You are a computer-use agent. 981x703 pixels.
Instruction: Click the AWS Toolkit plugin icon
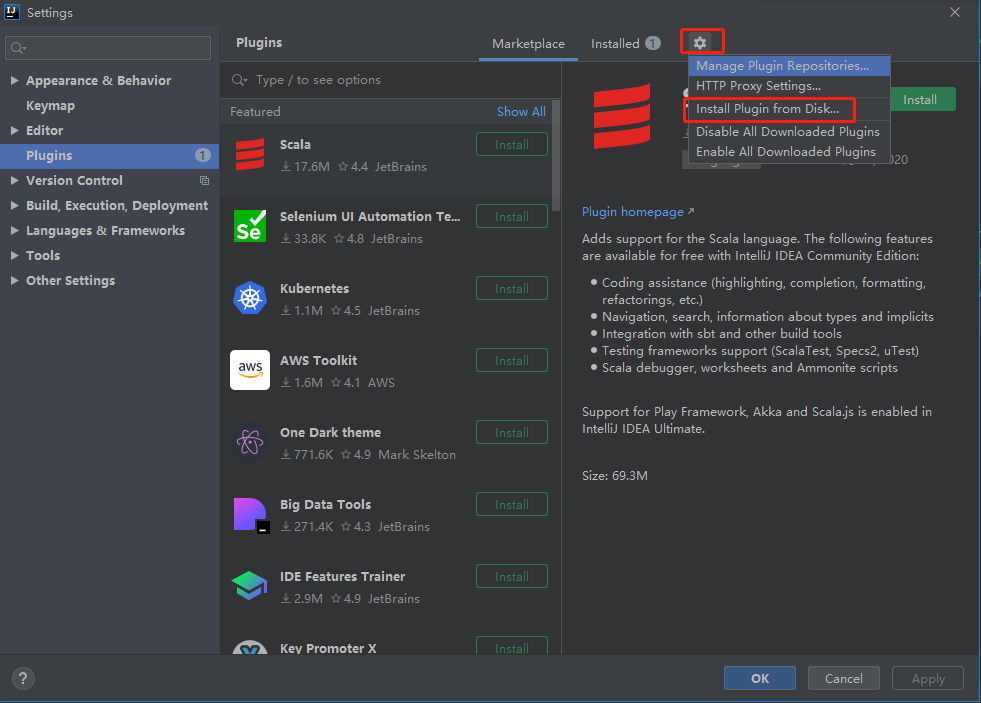point(252,370)
